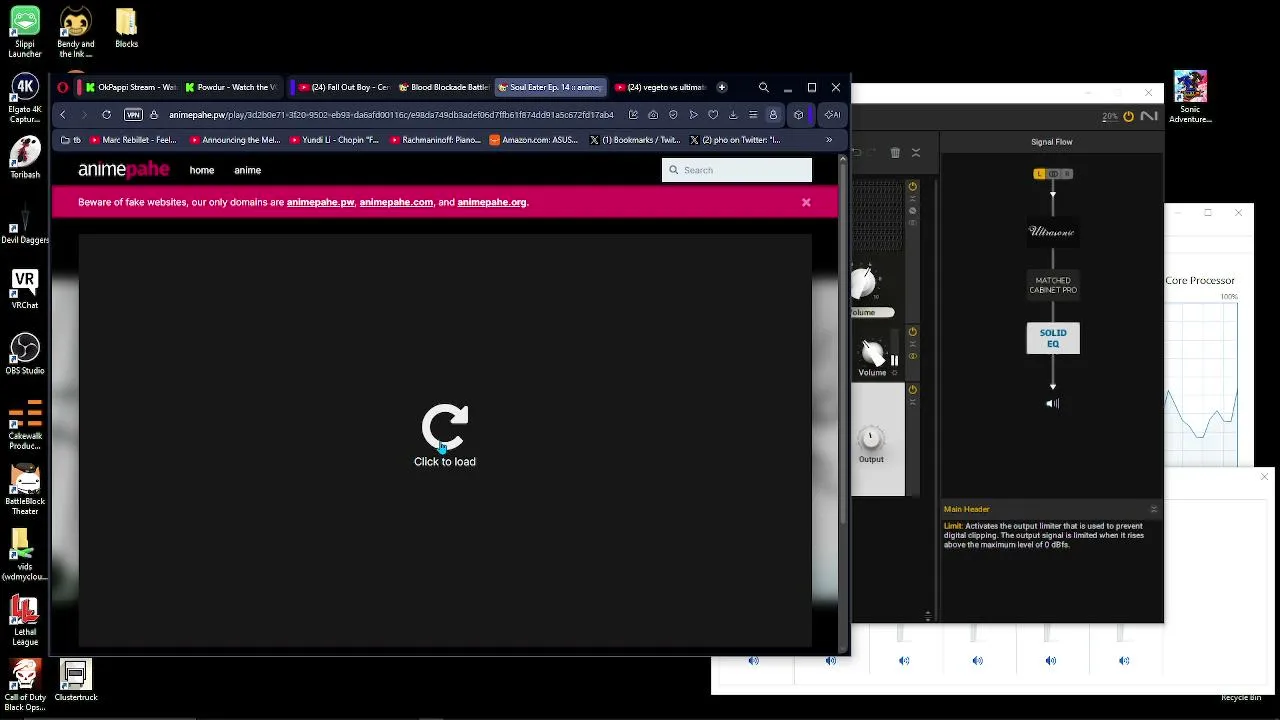Follow the animepahe.com link in the banner
Screen dimensions: 1280x720
(396, 202)
